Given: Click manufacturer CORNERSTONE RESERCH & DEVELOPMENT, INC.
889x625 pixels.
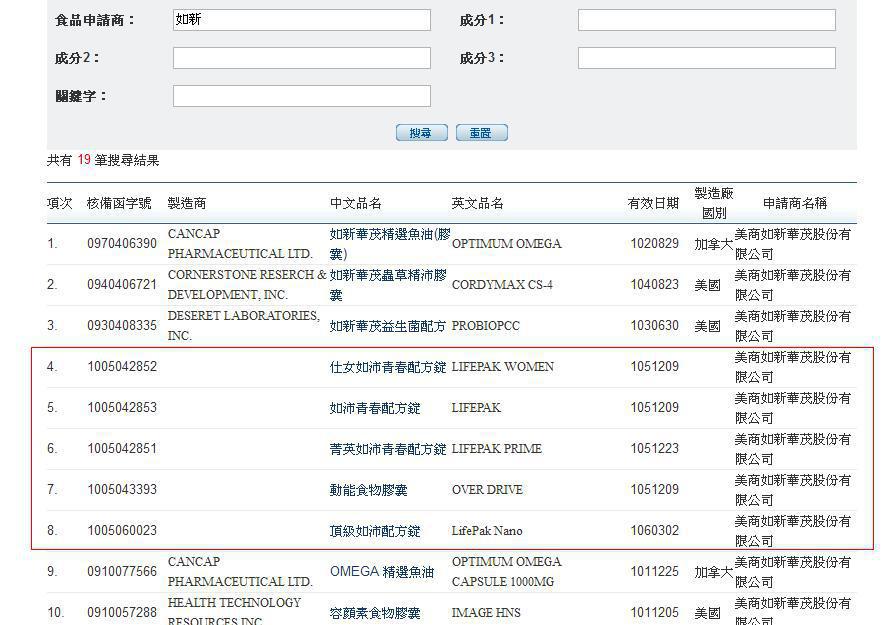Looking at the screenshot, I should pos(247,285).
